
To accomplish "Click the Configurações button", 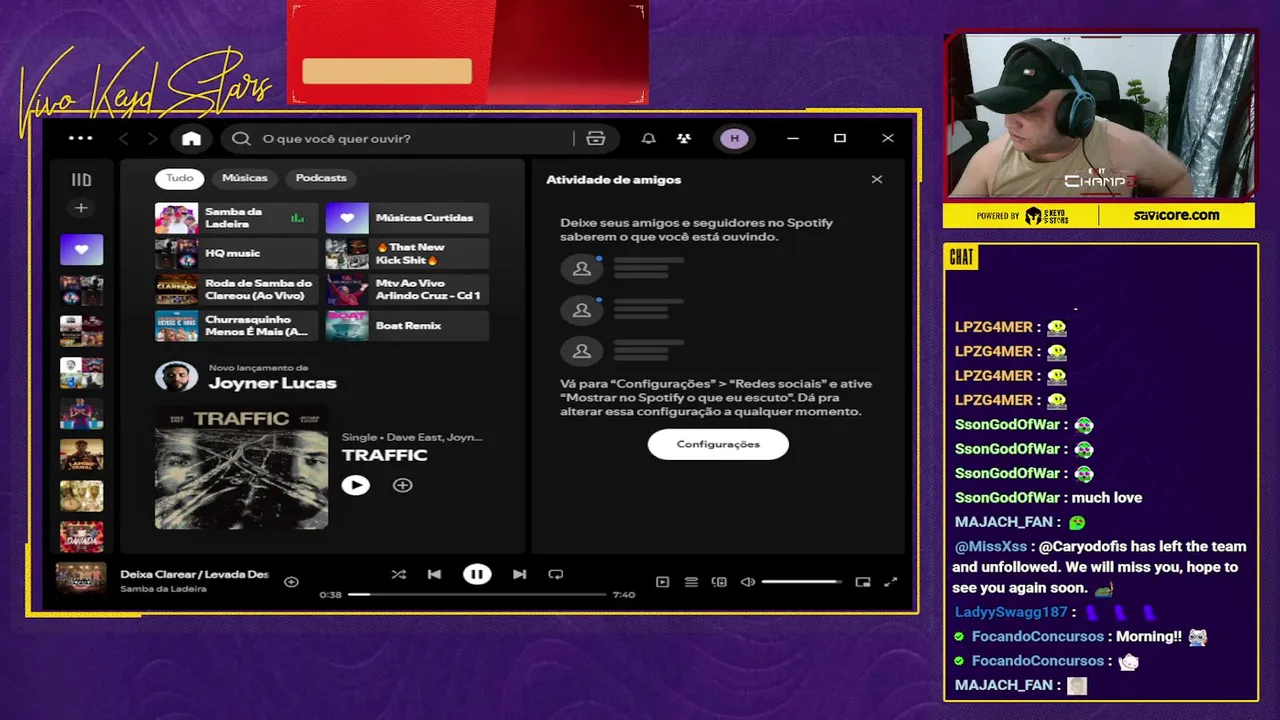I will [x=718, y=444].
